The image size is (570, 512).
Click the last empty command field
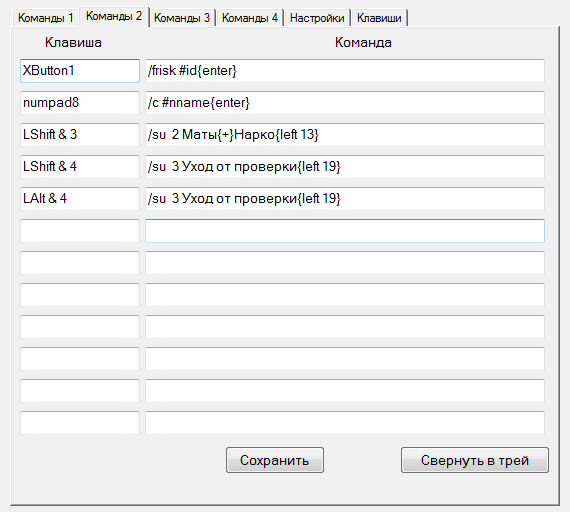point(345,423)
